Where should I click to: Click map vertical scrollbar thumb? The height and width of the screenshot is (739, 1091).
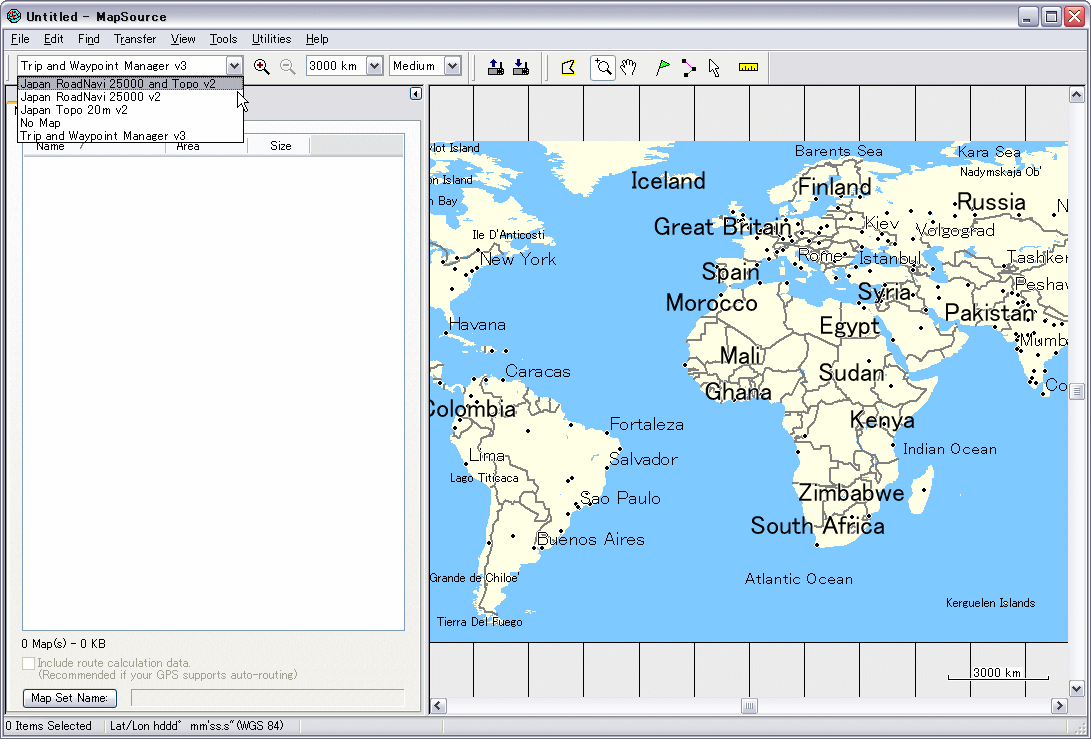[x=1076, y=391]
